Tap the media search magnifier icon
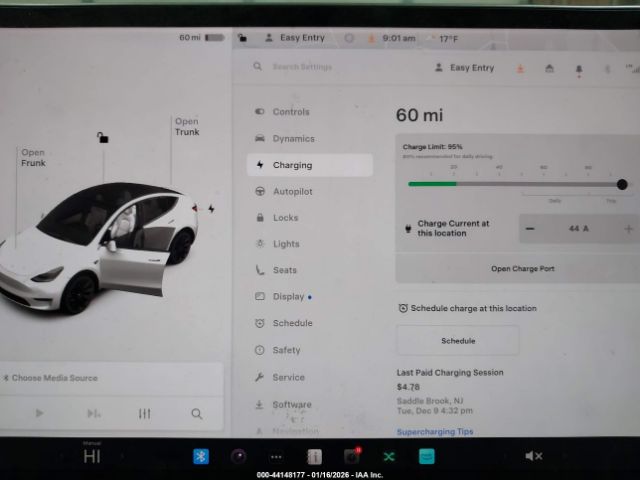The width and height of the screenshot is (640, 480). (196, 413)
